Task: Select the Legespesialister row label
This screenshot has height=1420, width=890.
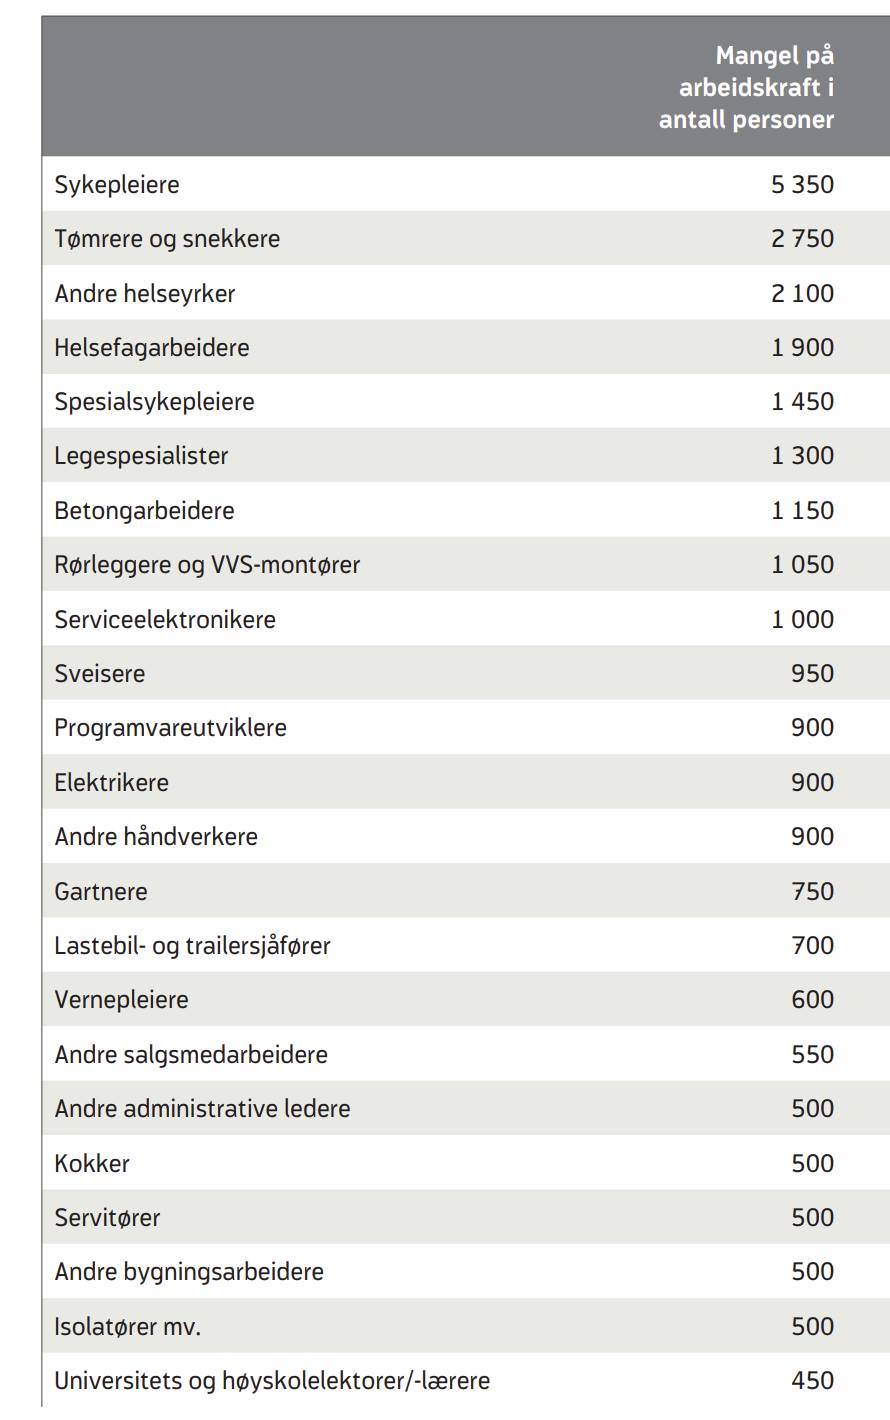Action: [141, 456]
